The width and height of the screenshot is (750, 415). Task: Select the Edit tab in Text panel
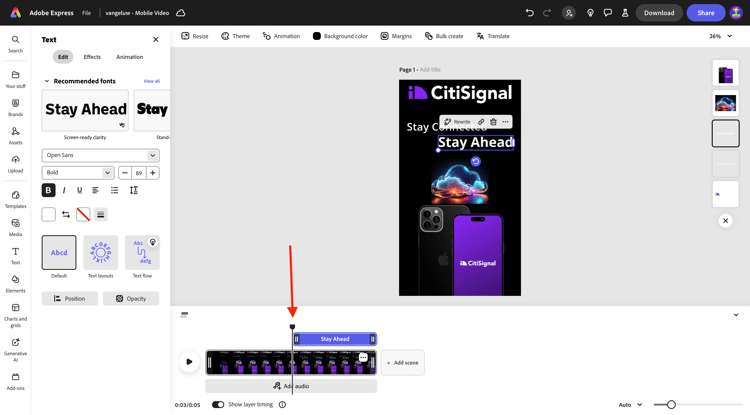[x=63, y=57]
